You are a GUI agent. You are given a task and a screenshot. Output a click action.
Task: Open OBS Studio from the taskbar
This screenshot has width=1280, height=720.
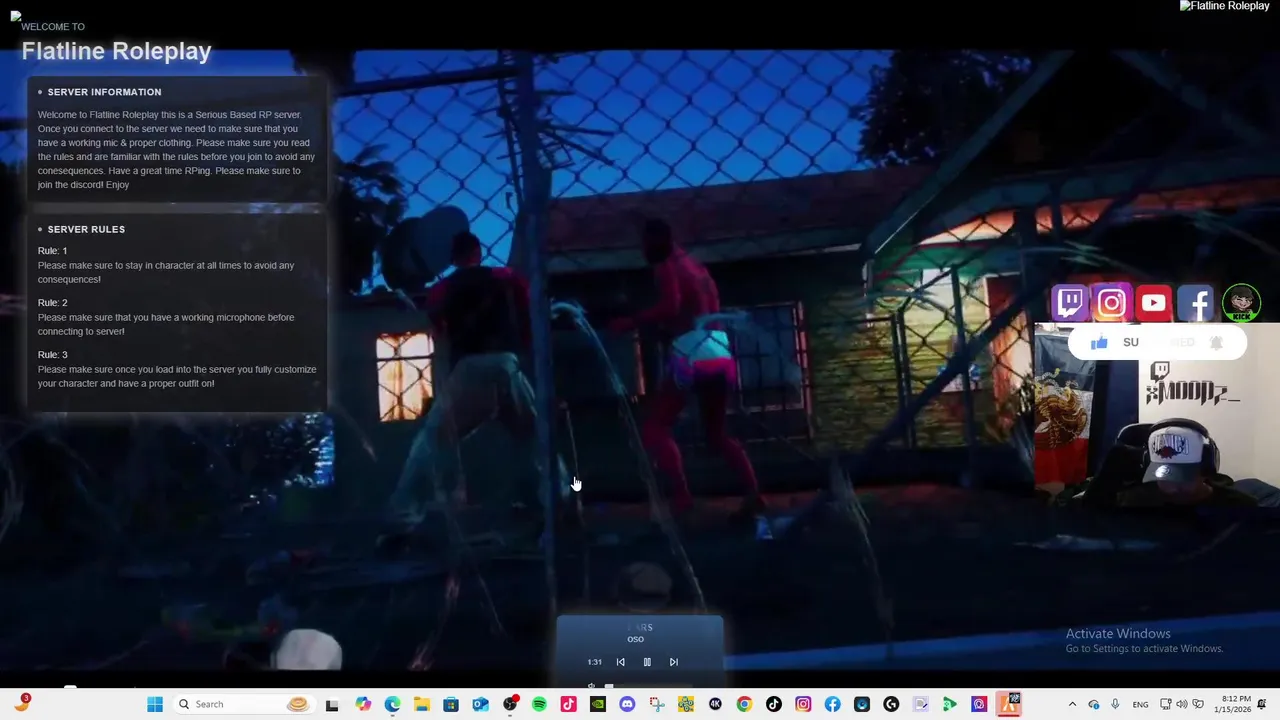coord(510,704)
